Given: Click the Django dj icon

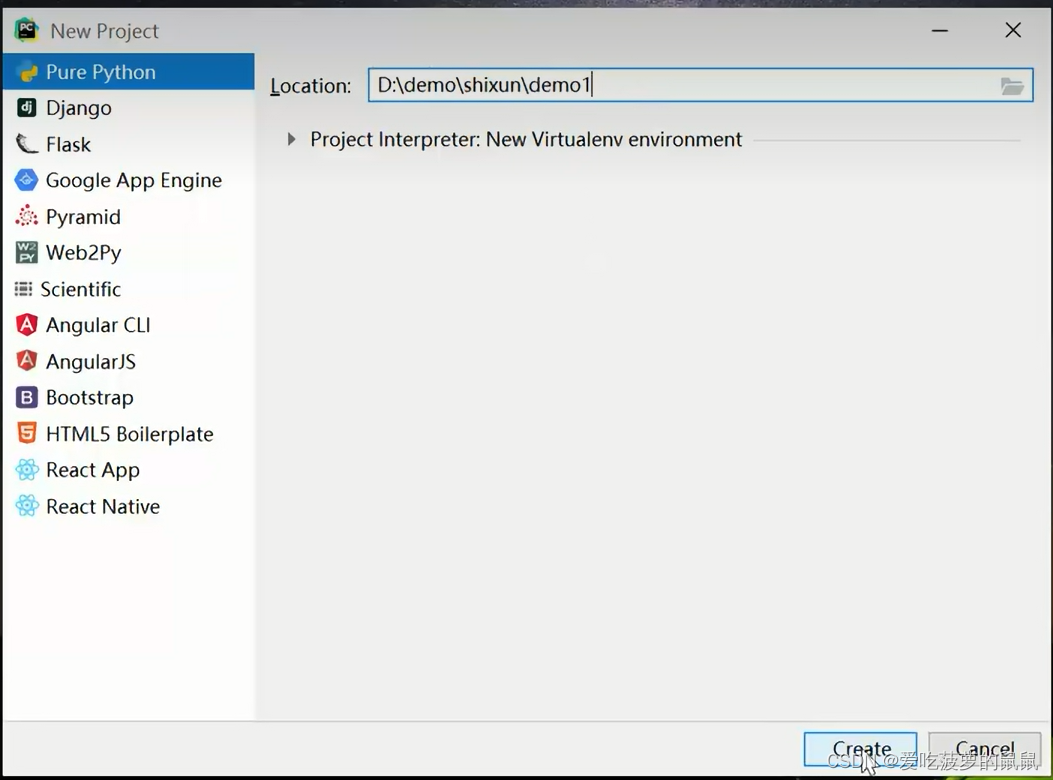Looking at the screenshot, I should (26, 107).
